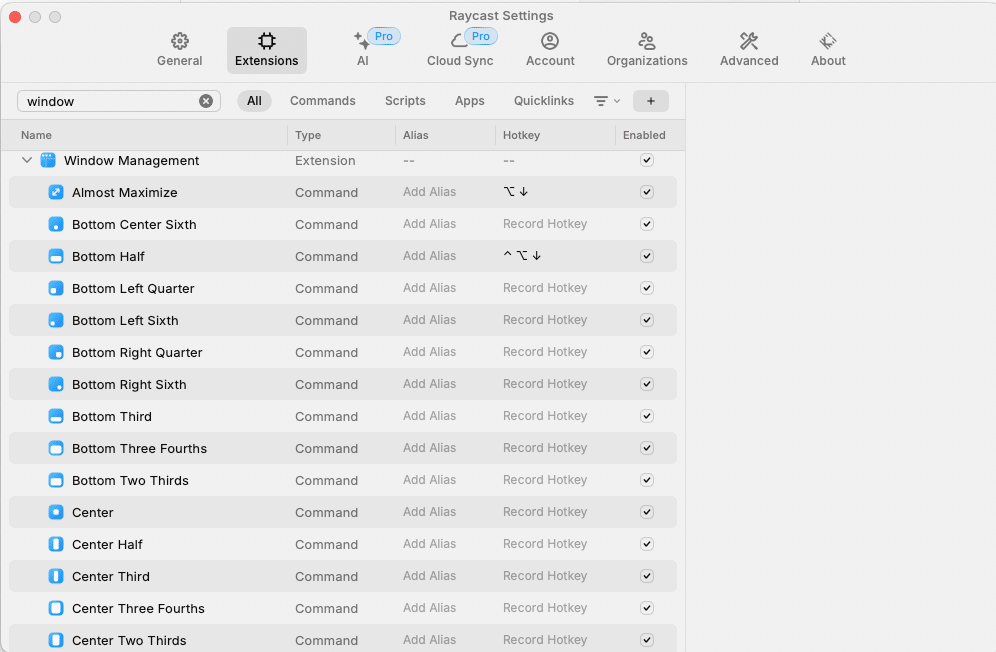Filter list by Scripts

405,101
